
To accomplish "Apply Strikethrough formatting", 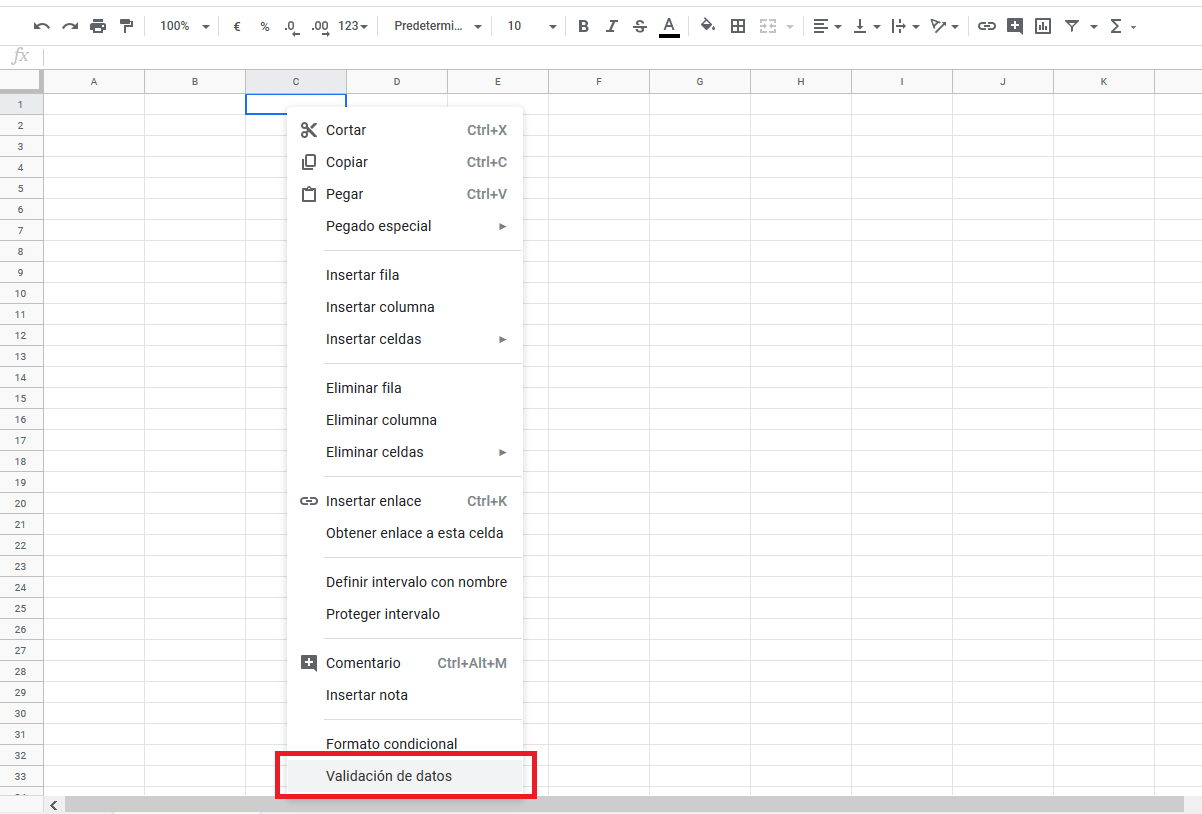I will [x=639, y=25].
